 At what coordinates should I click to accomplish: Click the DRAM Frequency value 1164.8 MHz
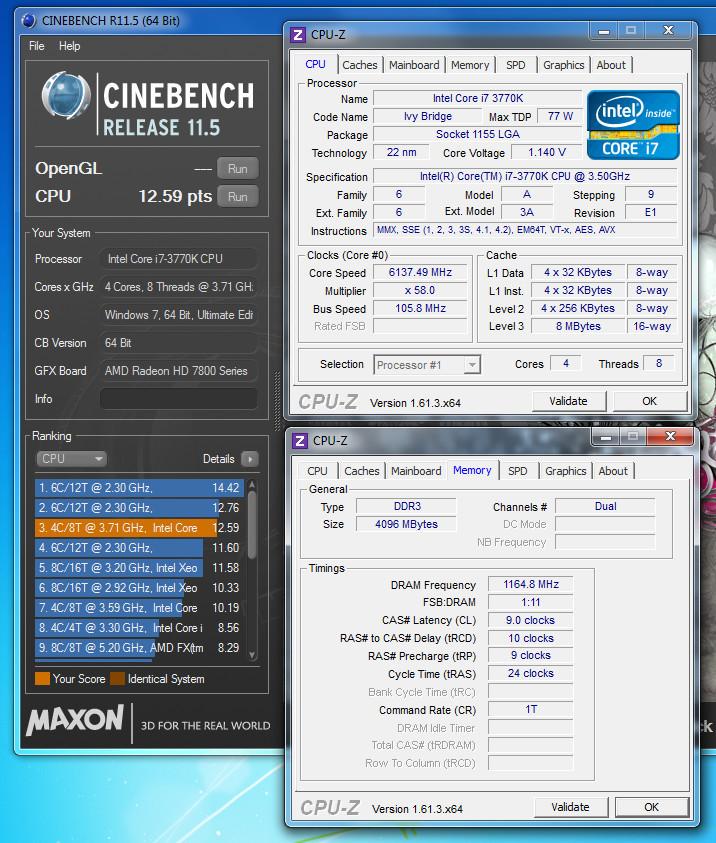pyautogui.click(x=531, y=584)
